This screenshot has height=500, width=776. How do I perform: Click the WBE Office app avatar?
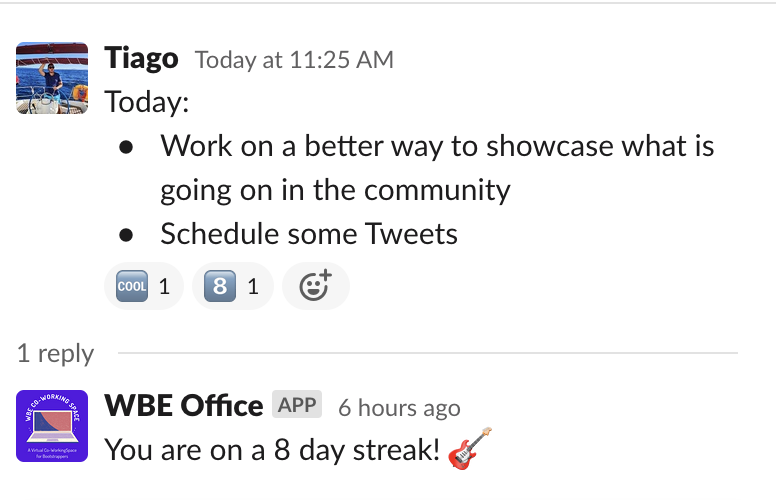pyautogui.click(x=53, y=426)
